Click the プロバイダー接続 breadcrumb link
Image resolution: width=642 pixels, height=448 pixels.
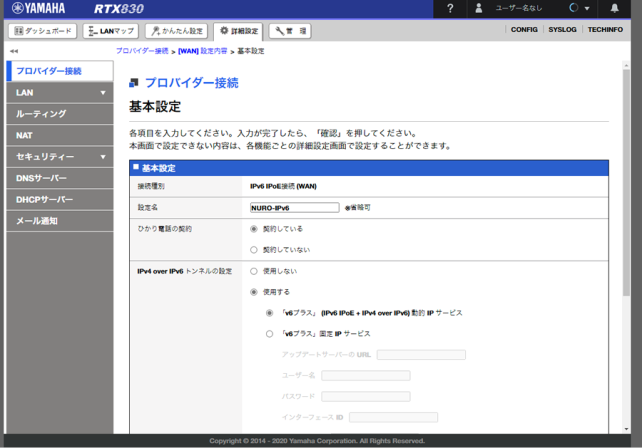(x=141, y=50)
